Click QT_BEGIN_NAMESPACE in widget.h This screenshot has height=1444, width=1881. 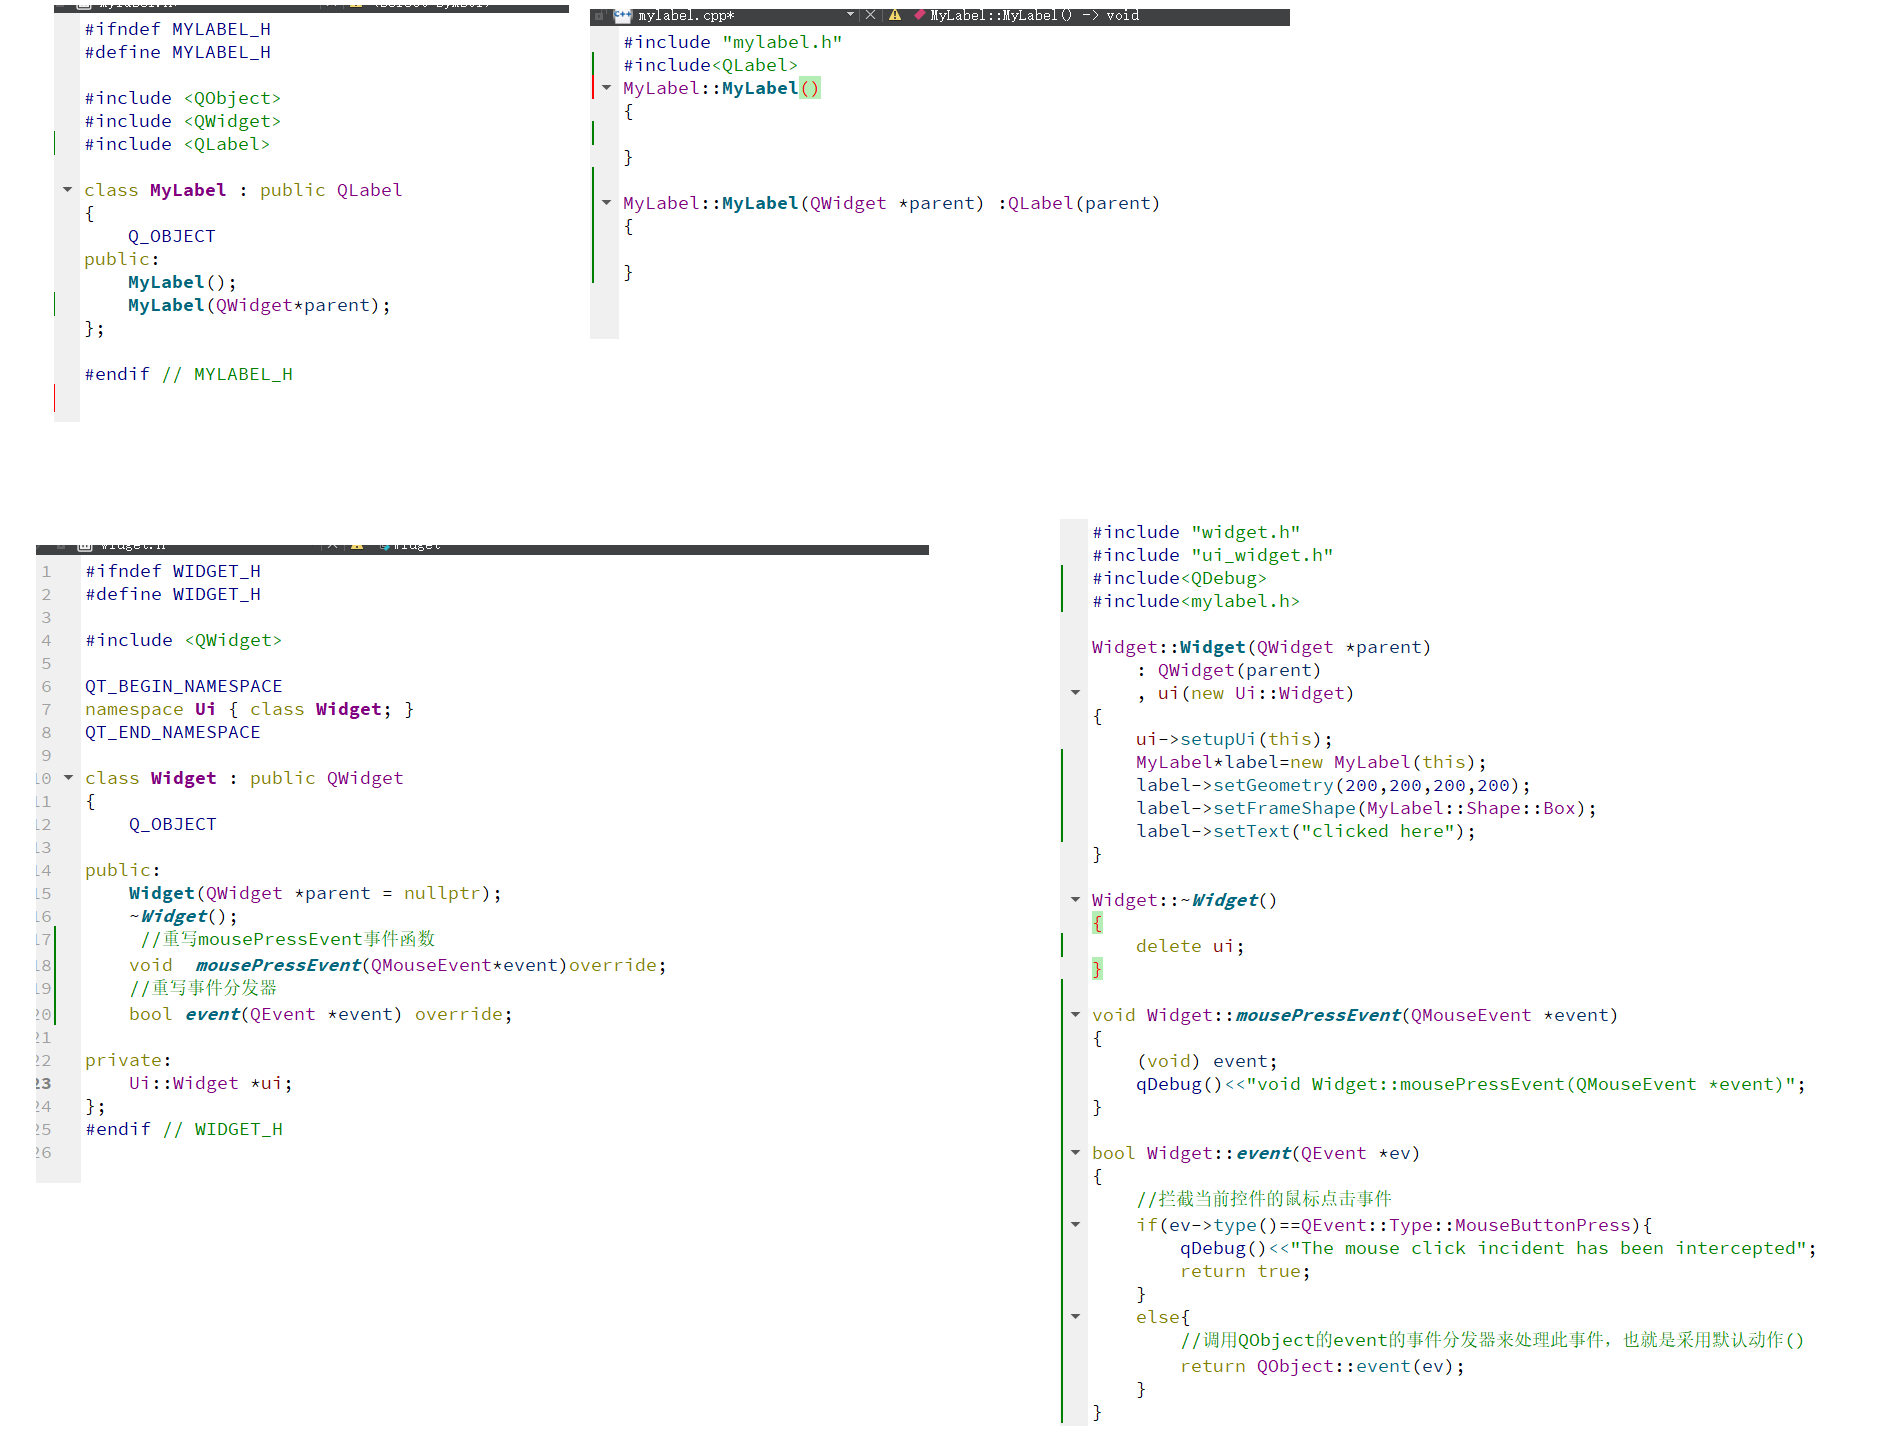pyautogui.click(x=184, y=686)
